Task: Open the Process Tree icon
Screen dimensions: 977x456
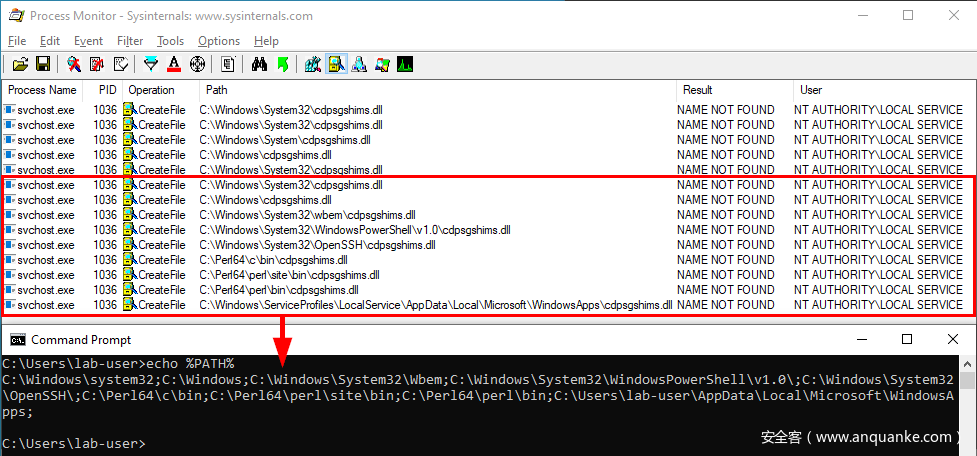Action: point(228,65)
